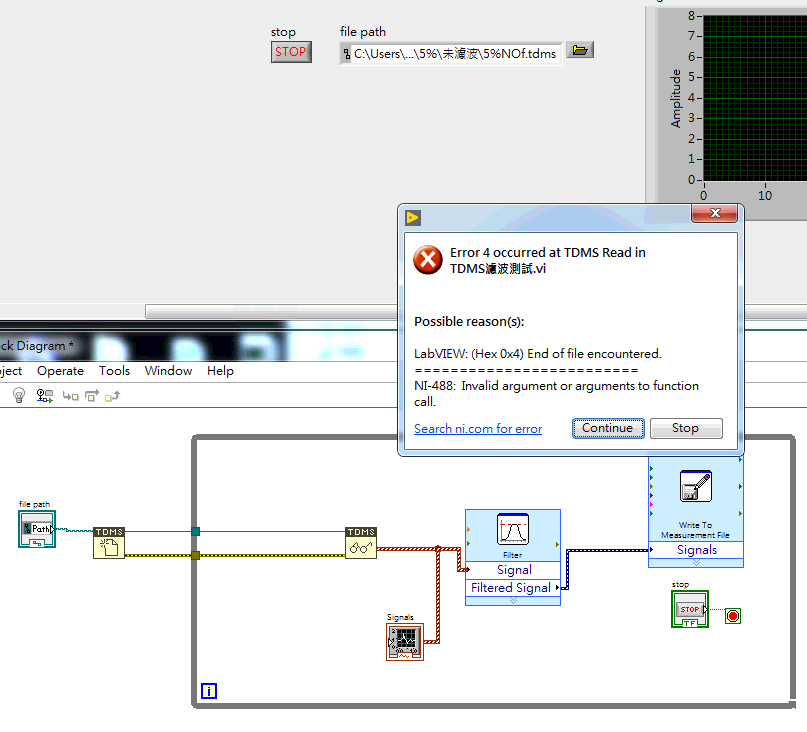
Task: Open the Operate menu
Action: 60,371
